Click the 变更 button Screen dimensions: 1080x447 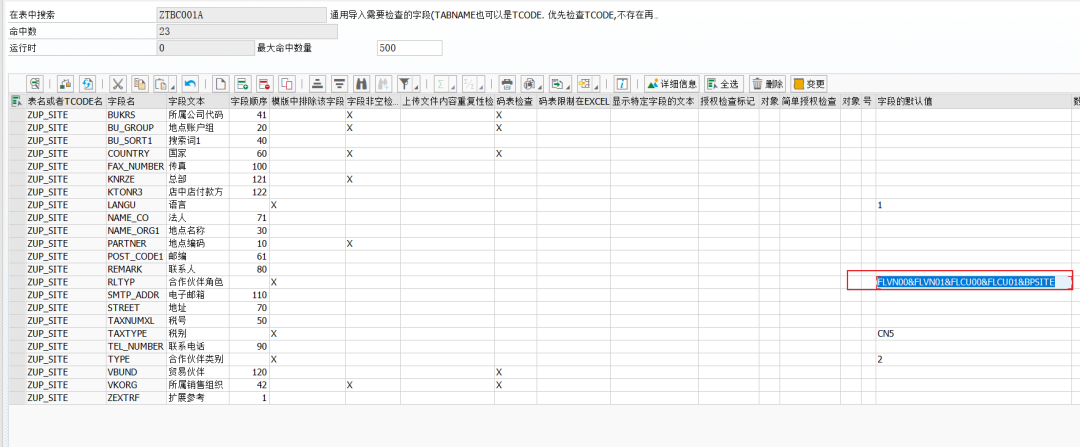point(809,84)
